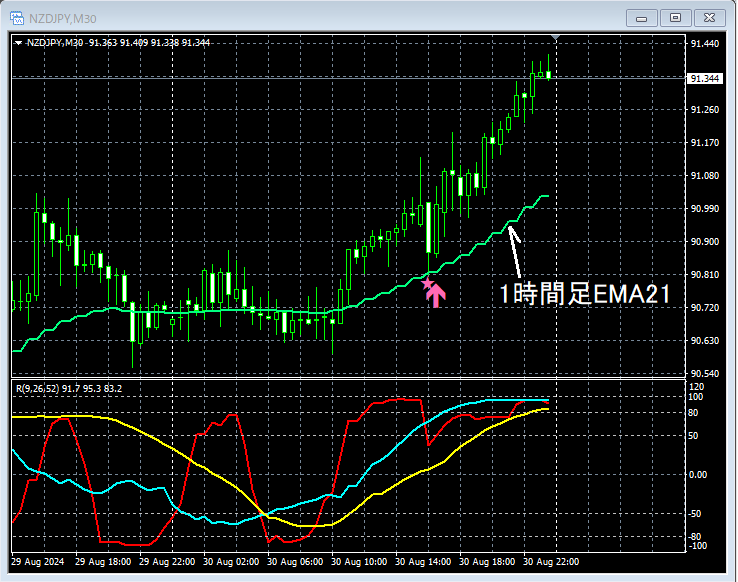Screen dimensions: 738x582
Task: Click the 90.540 price scale value
Action: [x=705, y=374]
